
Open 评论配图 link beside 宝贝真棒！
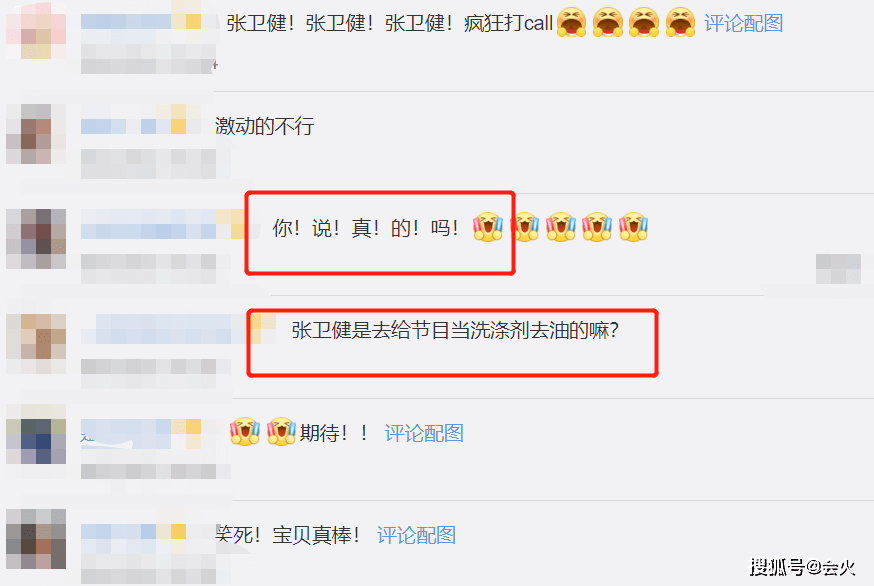416,535
